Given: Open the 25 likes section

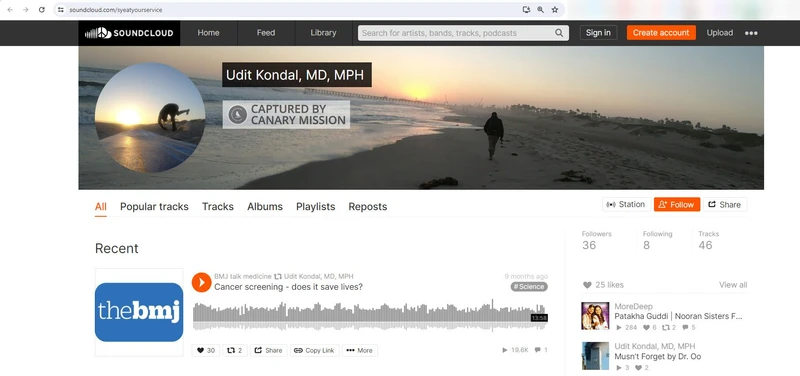Looking at the screenshot, I should (x=603, y=285).
